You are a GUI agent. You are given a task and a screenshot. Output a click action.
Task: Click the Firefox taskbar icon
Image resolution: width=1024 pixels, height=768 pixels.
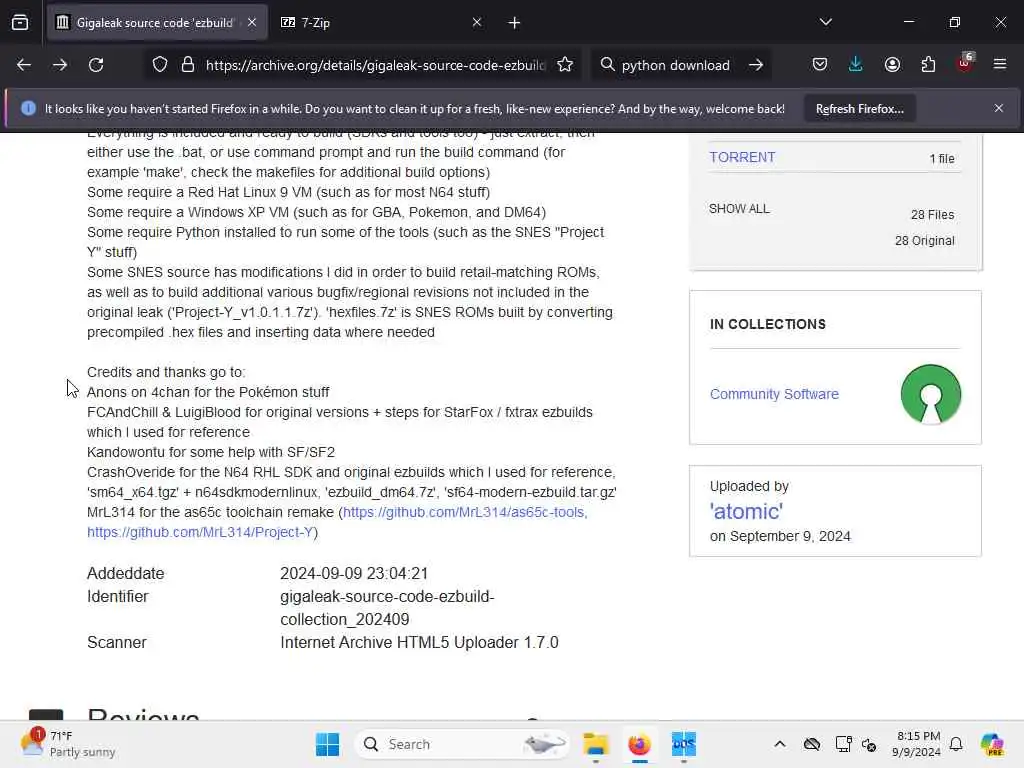click(639, 744)
